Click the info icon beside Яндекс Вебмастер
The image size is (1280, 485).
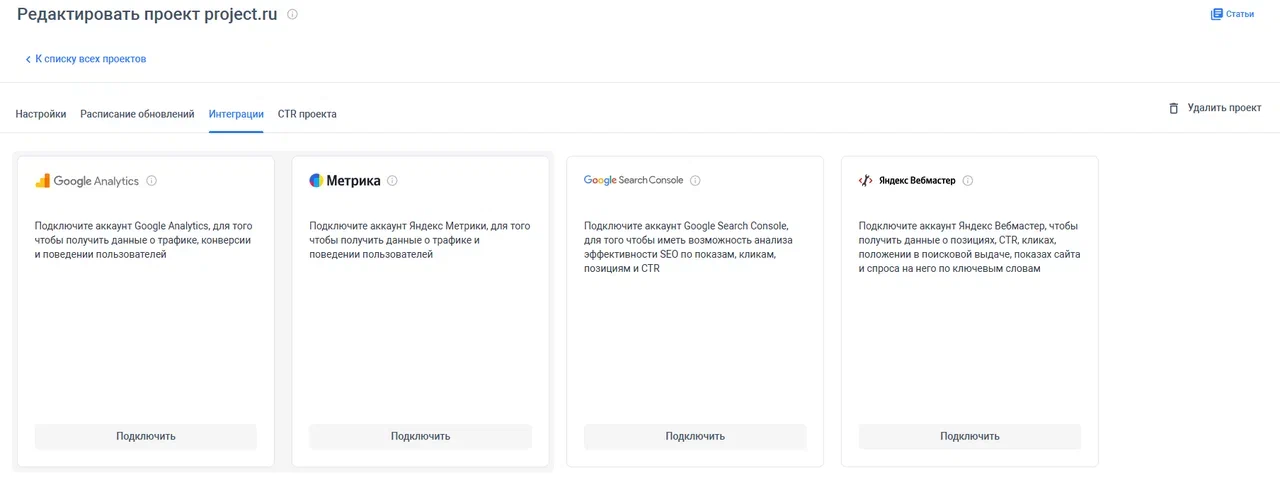(x=967, y=181)
